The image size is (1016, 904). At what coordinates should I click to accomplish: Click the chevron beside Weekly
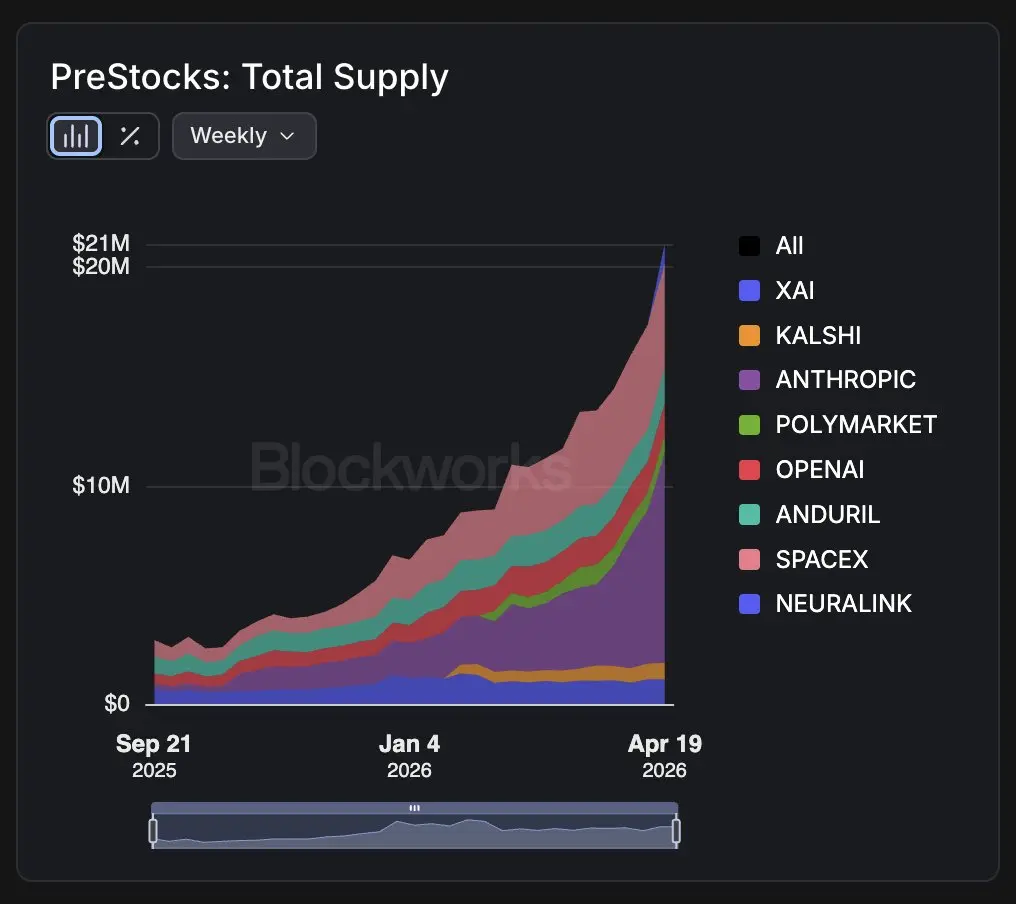(x=287, y=136)
